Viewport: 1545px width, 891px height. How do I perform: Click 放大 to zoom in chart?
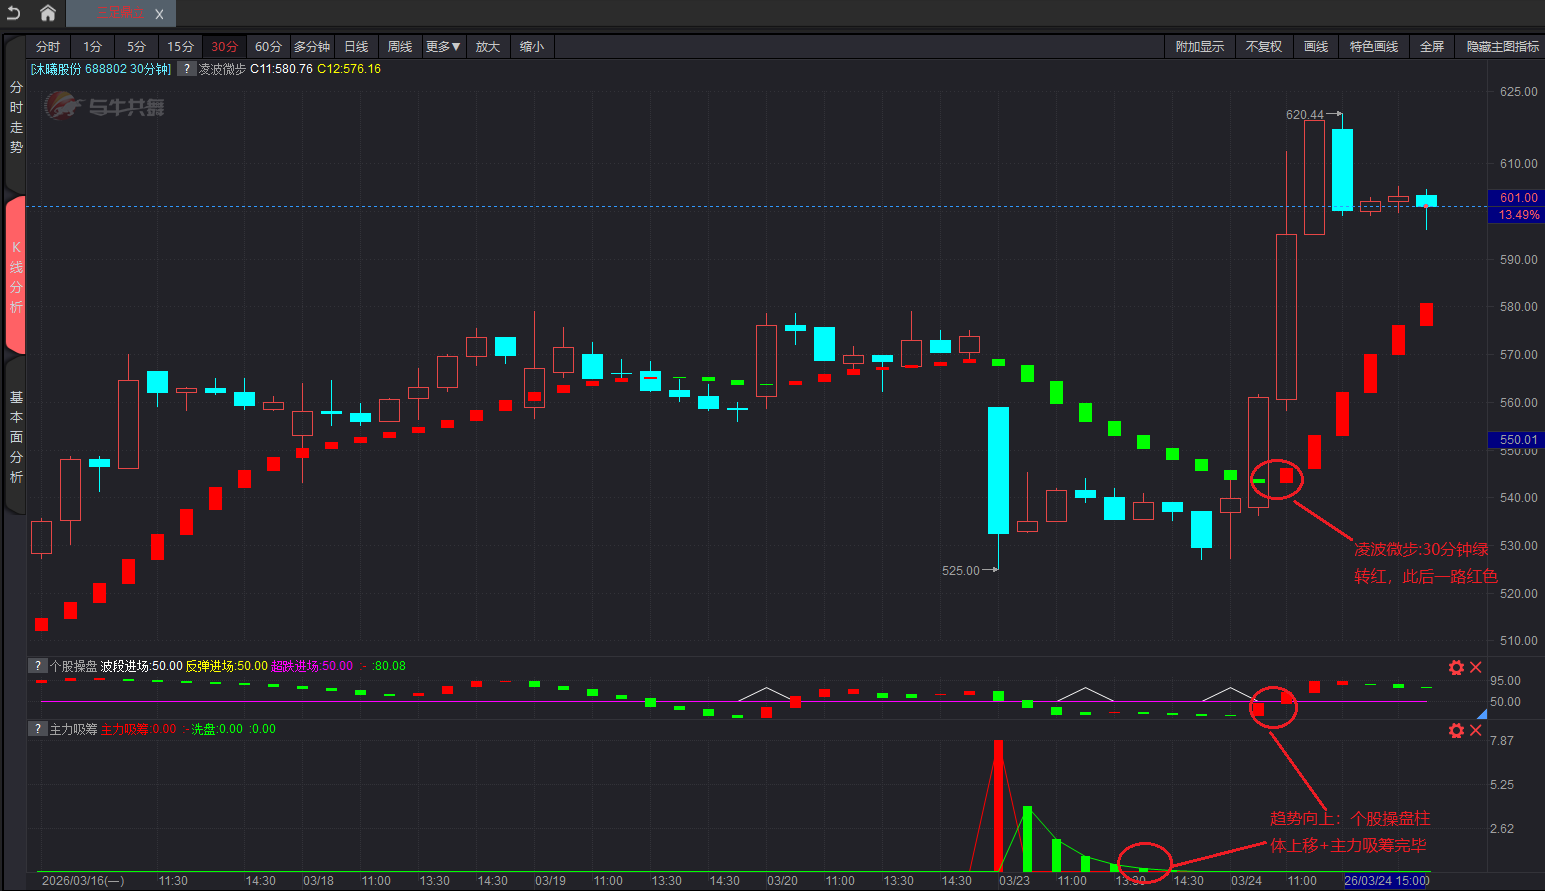[487, 47]
